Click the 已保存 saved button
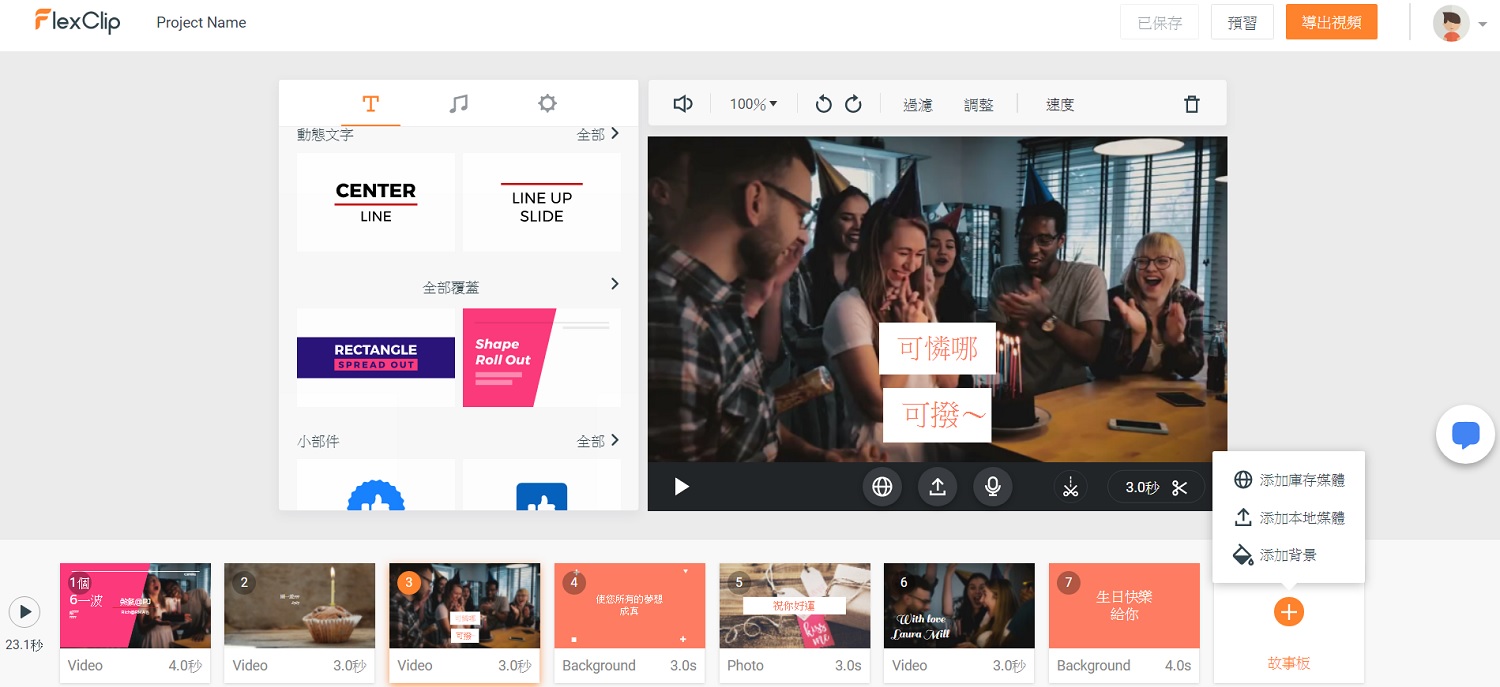This screenshot has width=1500, height=687. 1160,22
